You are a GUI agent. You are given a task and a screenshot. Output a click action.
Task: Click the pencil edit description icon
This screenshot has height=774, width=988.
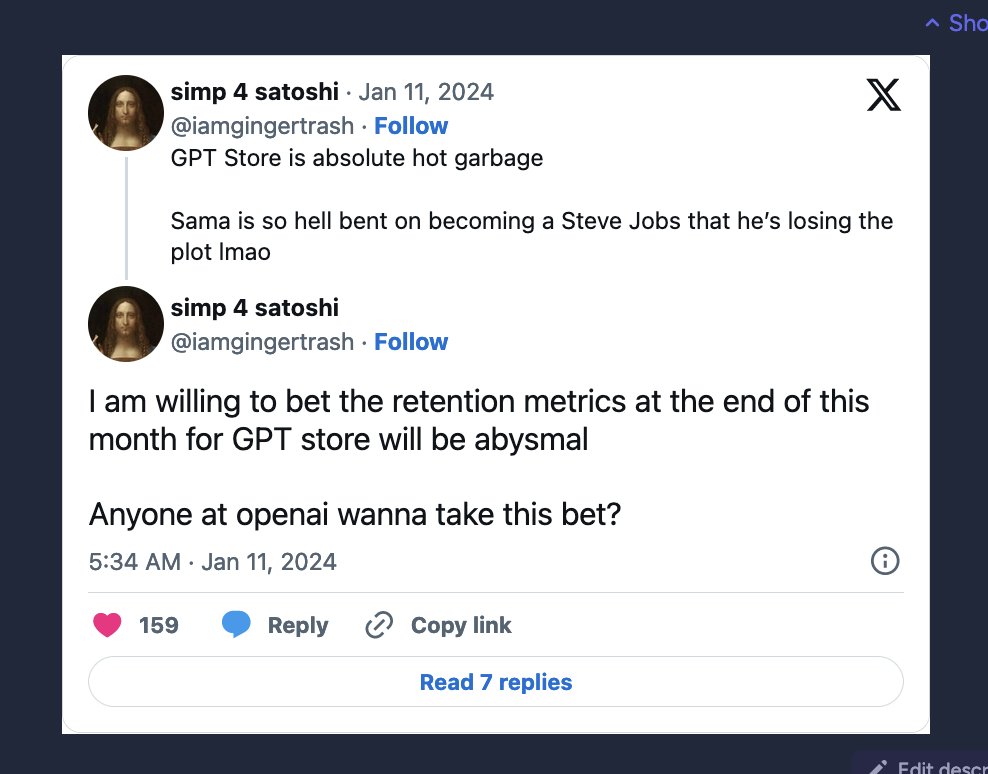[878, 768]
